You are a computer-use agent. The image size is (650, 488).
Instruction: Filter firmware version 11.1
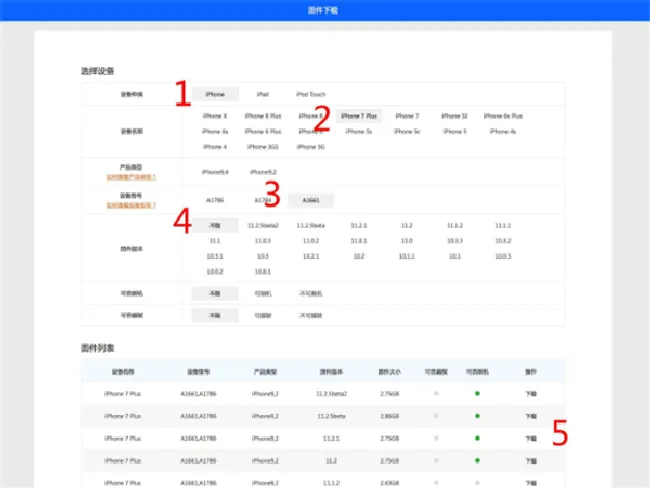point(215,241)
